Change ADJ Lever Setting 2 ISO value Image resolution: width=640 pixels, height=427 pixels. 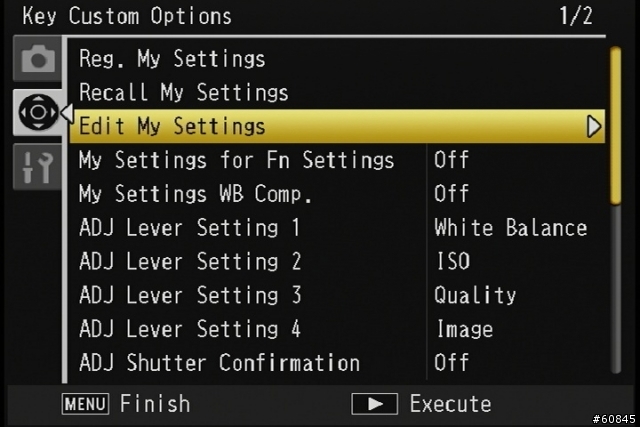pyautogui.click(x=453, y=261)
